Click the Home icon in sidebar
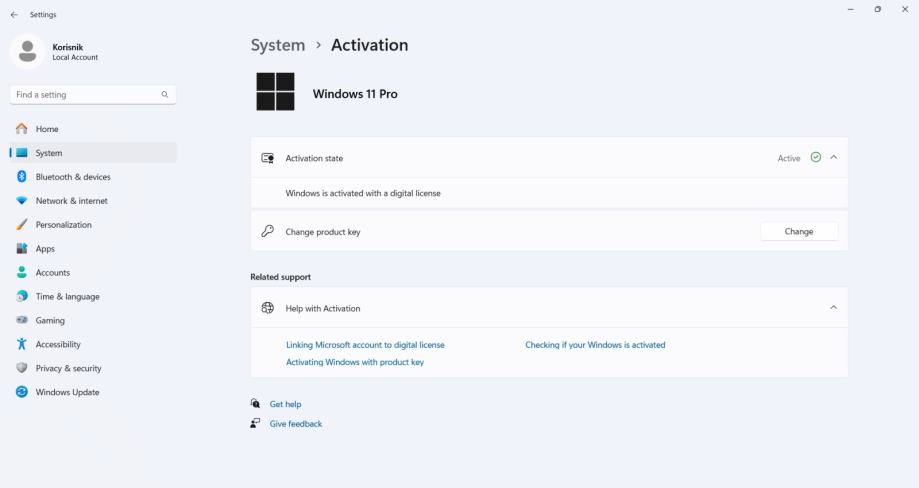Image resolution: width=919 pixels, height=488 pixels. tap(22, 129)
